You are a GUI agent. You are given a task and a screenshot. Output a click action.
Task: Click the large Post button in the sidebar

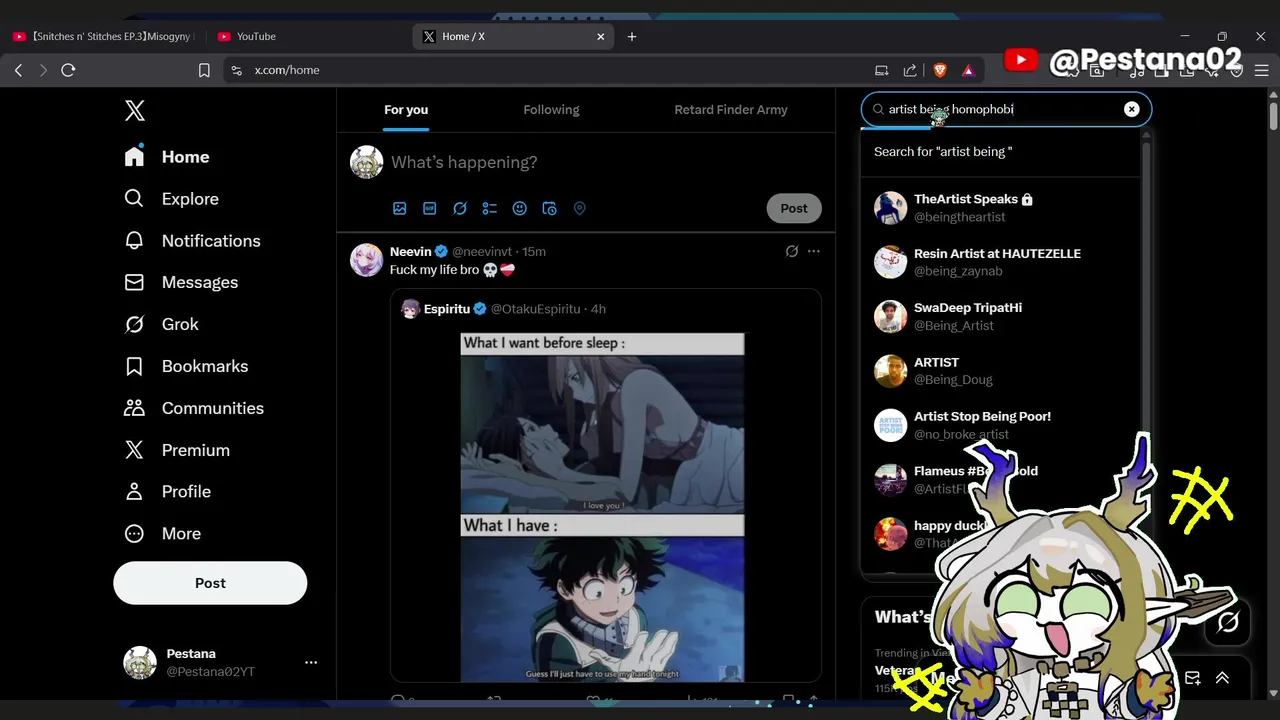point(210,583)
